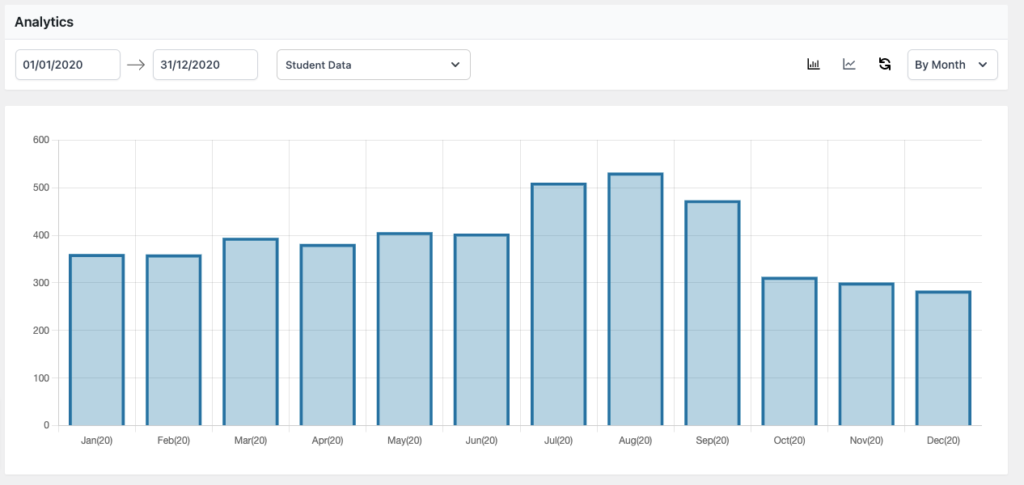Switch to line chart view icon
Image resolution: width=1024 pixels, height=485 pixels.
pyautogui.click(x=849, y=64)
